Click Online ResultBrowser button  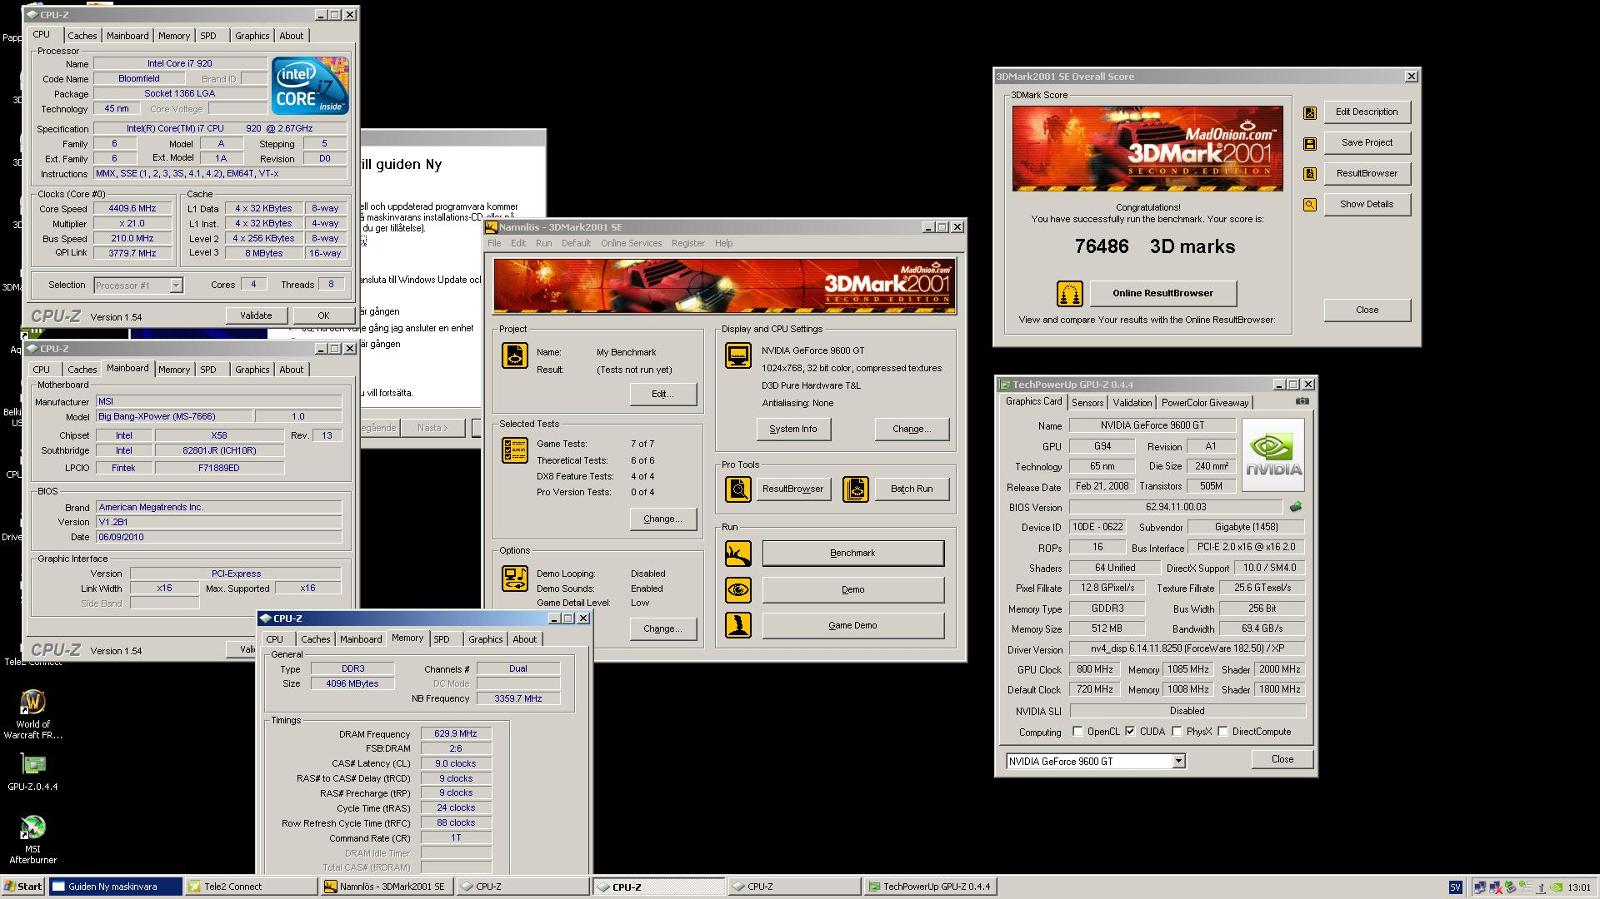[1163, 293]
